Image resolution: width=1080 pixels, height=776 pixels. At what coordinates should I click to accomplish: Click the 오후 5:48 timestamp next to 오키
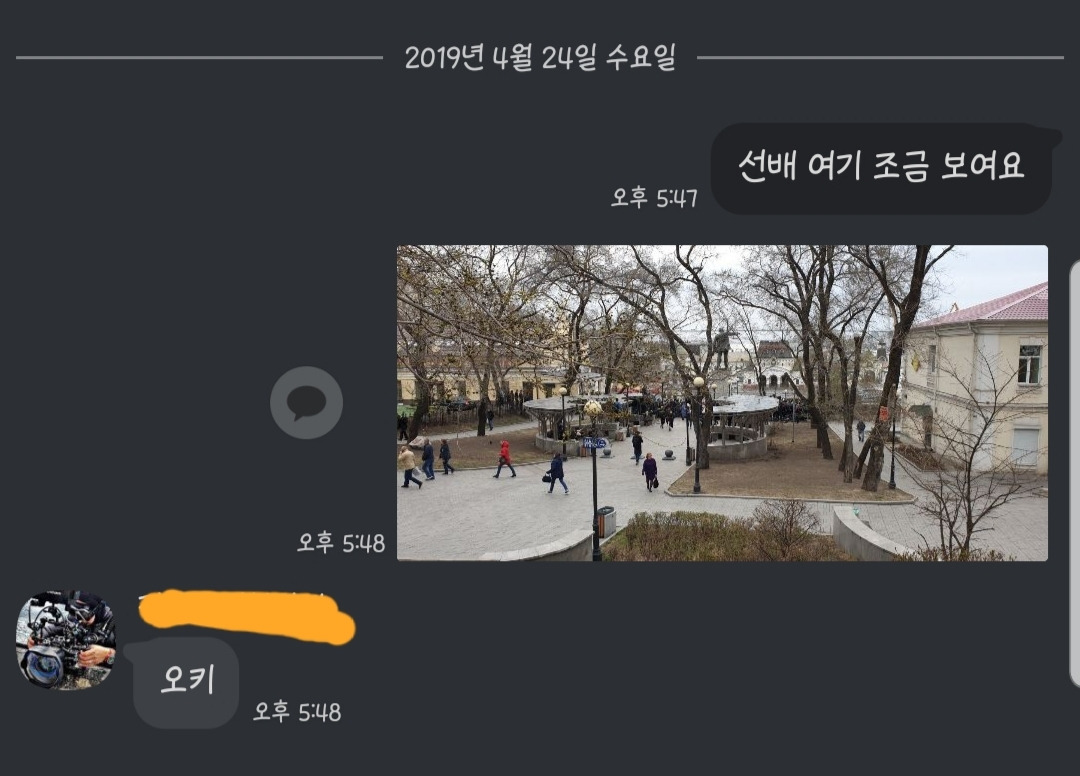coord(297,711)
